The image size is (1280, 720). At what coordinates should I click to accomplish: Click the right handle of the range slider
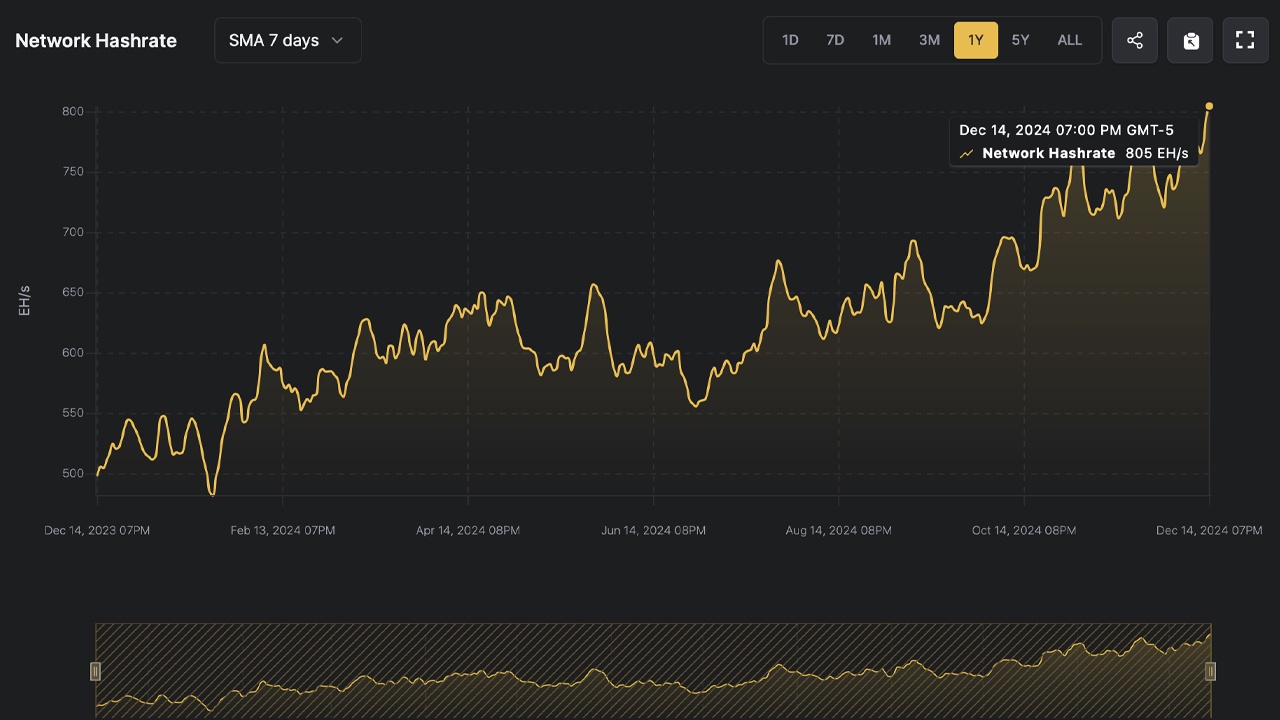(x=1210, y=671)
